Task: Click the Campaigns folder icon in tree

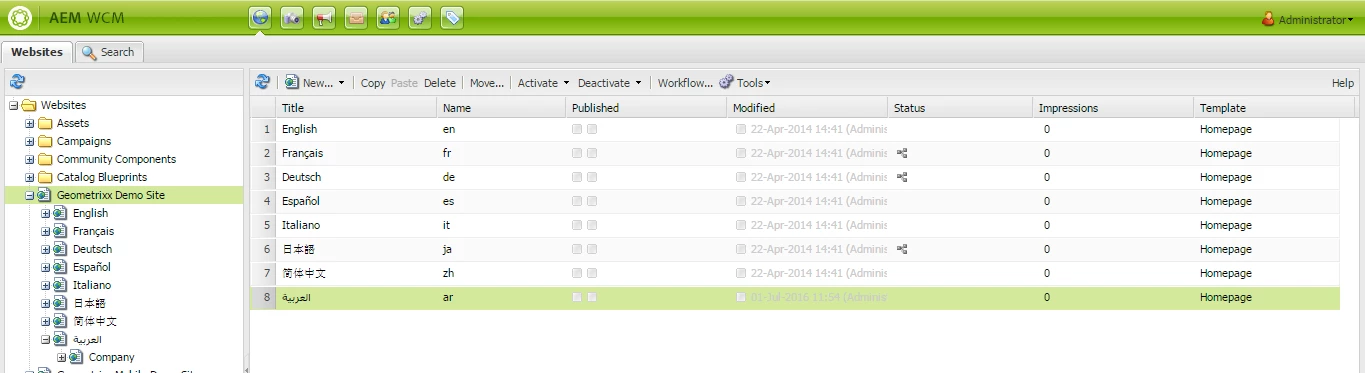Action: 45,141
